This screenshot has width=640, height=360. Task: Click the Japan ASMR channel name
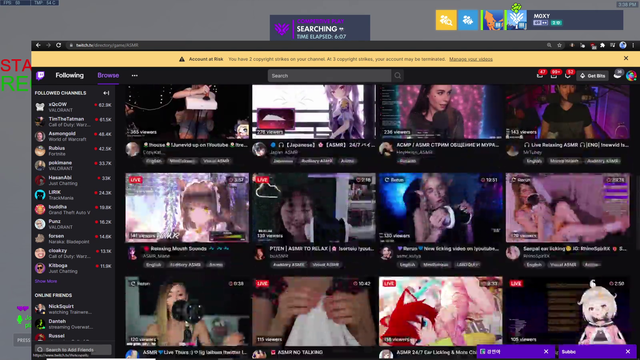coord(284,152)
